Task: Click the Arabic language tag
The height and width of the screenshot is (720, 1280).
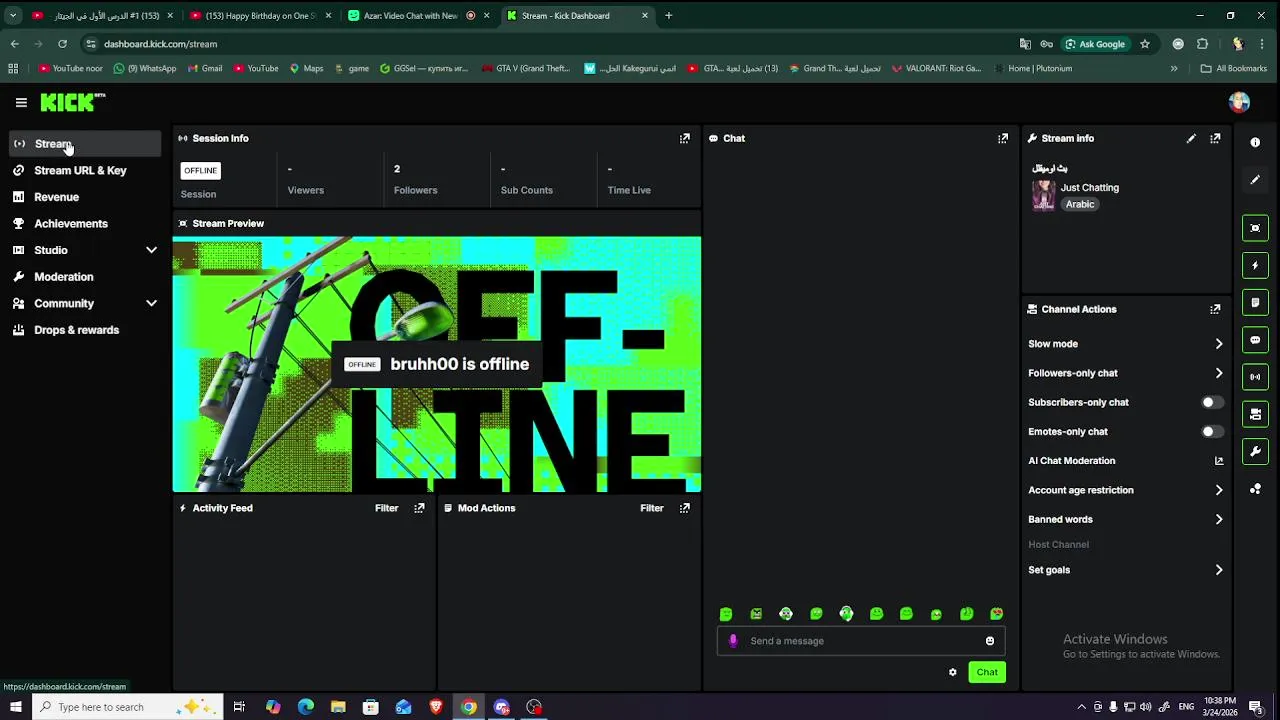Action: tap(1080, 204)
